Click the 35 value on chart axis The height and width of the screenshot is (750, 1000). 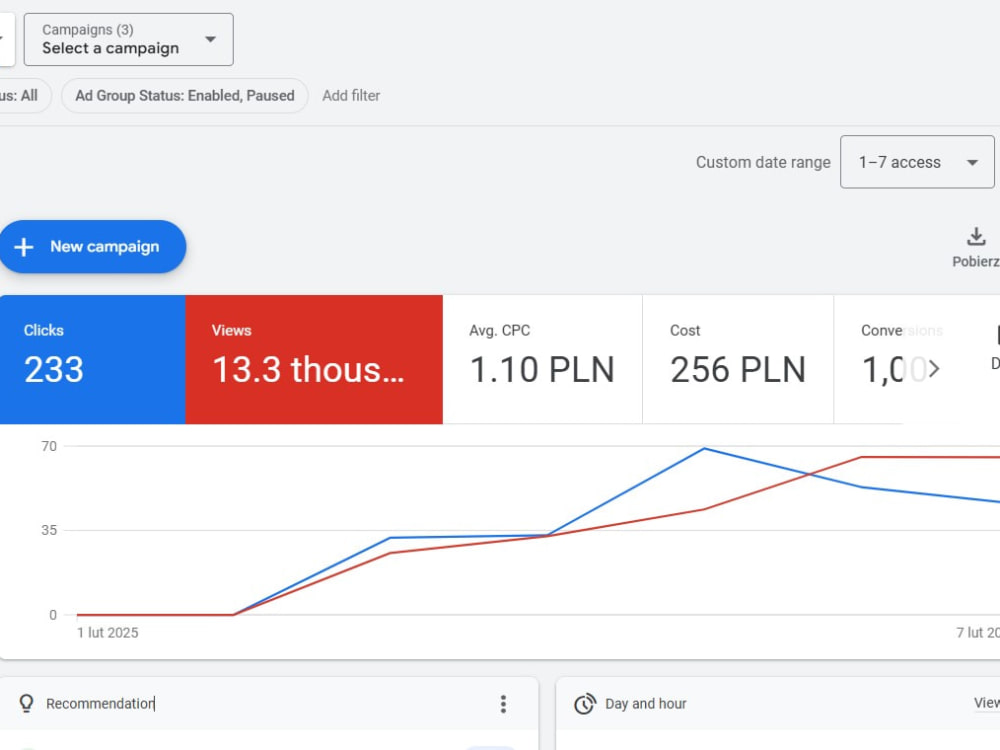pos(49,531)
